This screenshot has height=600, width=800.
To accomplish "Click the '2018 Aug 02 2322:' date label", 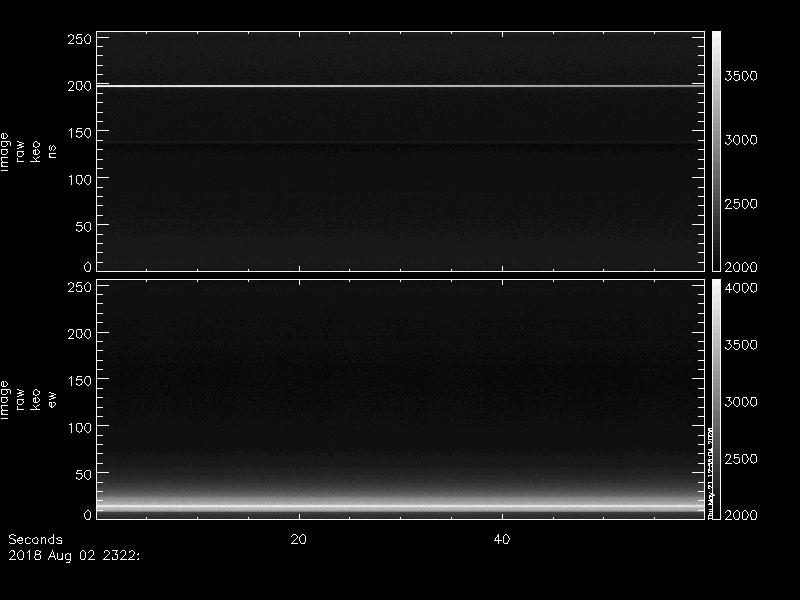I will click(x=74, y=556).
